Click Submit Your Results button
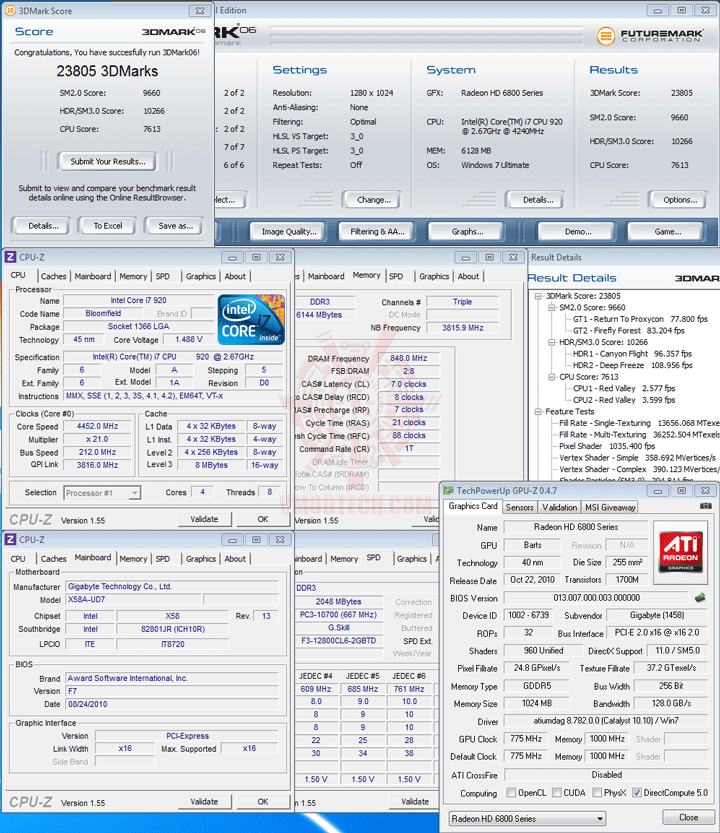This screenshot has height=833, width=720. [108, 162]
